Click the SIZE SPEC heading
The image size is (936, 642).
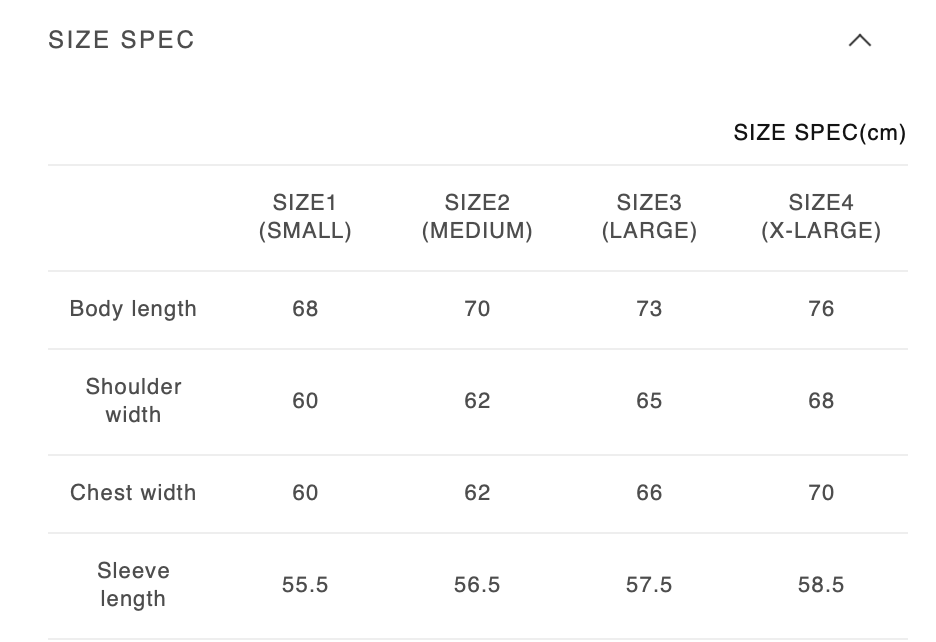pyautogui.click(x=121, y=40)
